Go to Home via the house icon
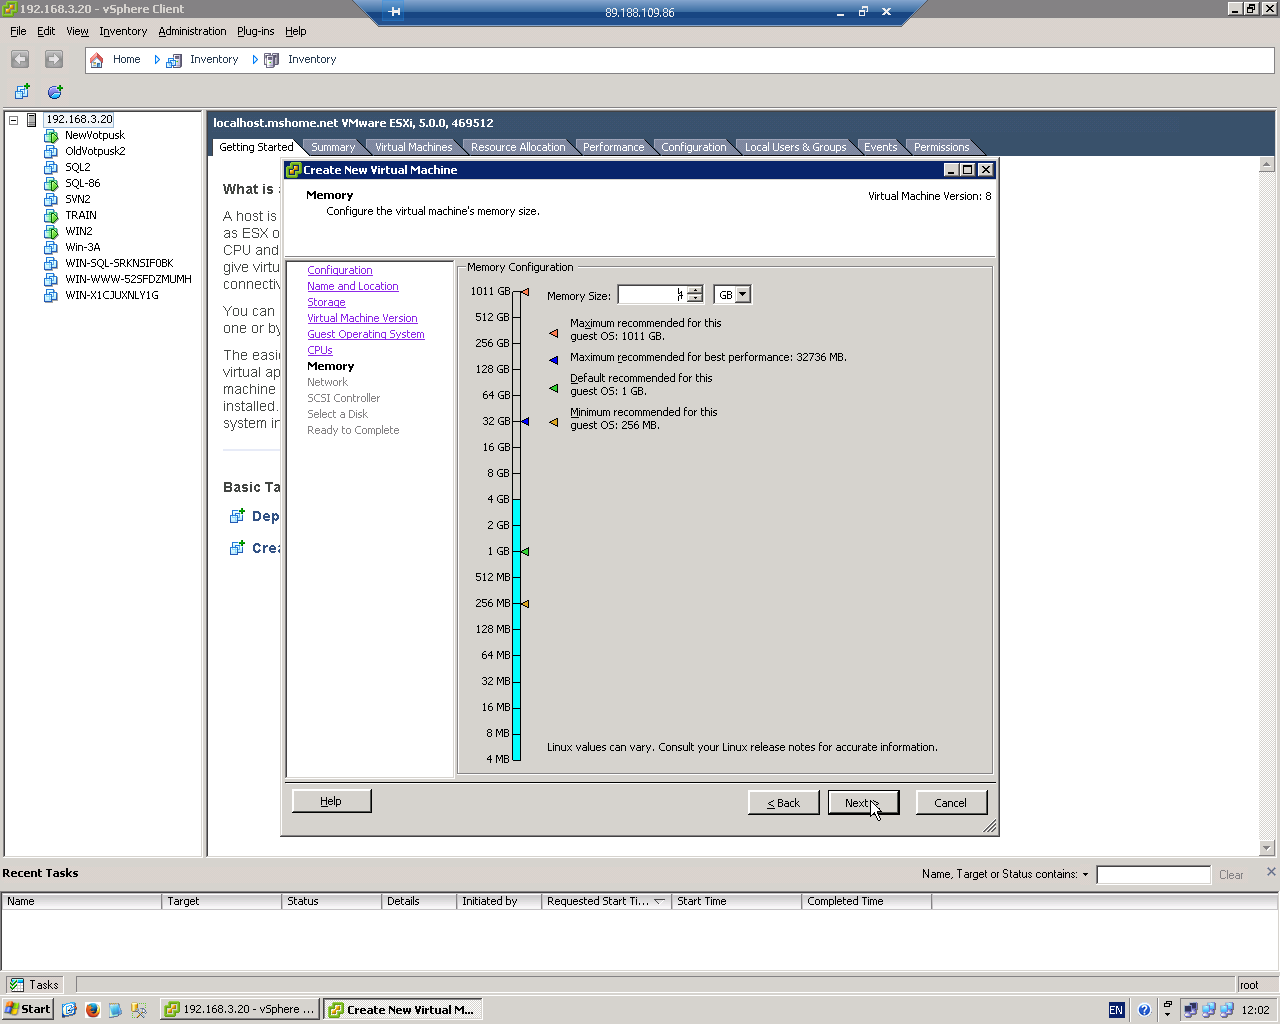The width and height of the screenshot is (1280, 1024). [97, 60]
